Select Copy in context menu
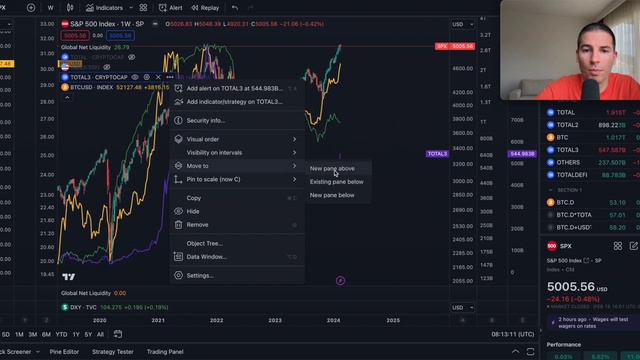 click(237, 198)
